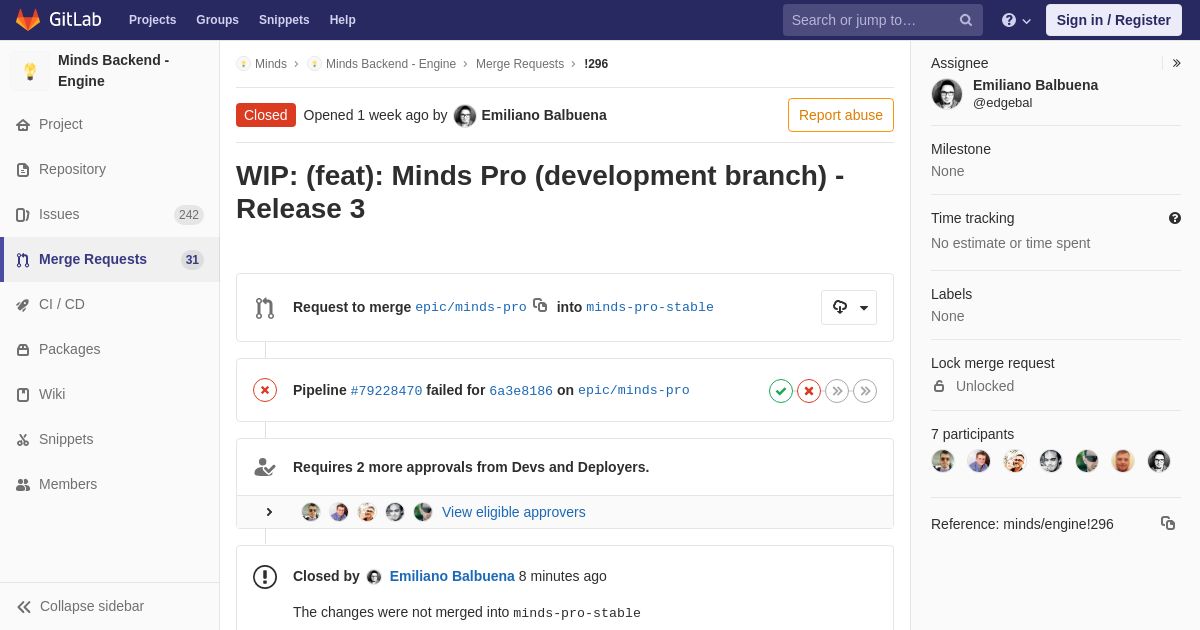Image resolution: width=1200 pixels, height=630 pixels.
Task: Open the Project sidebar item
Action: click(110, 124)
